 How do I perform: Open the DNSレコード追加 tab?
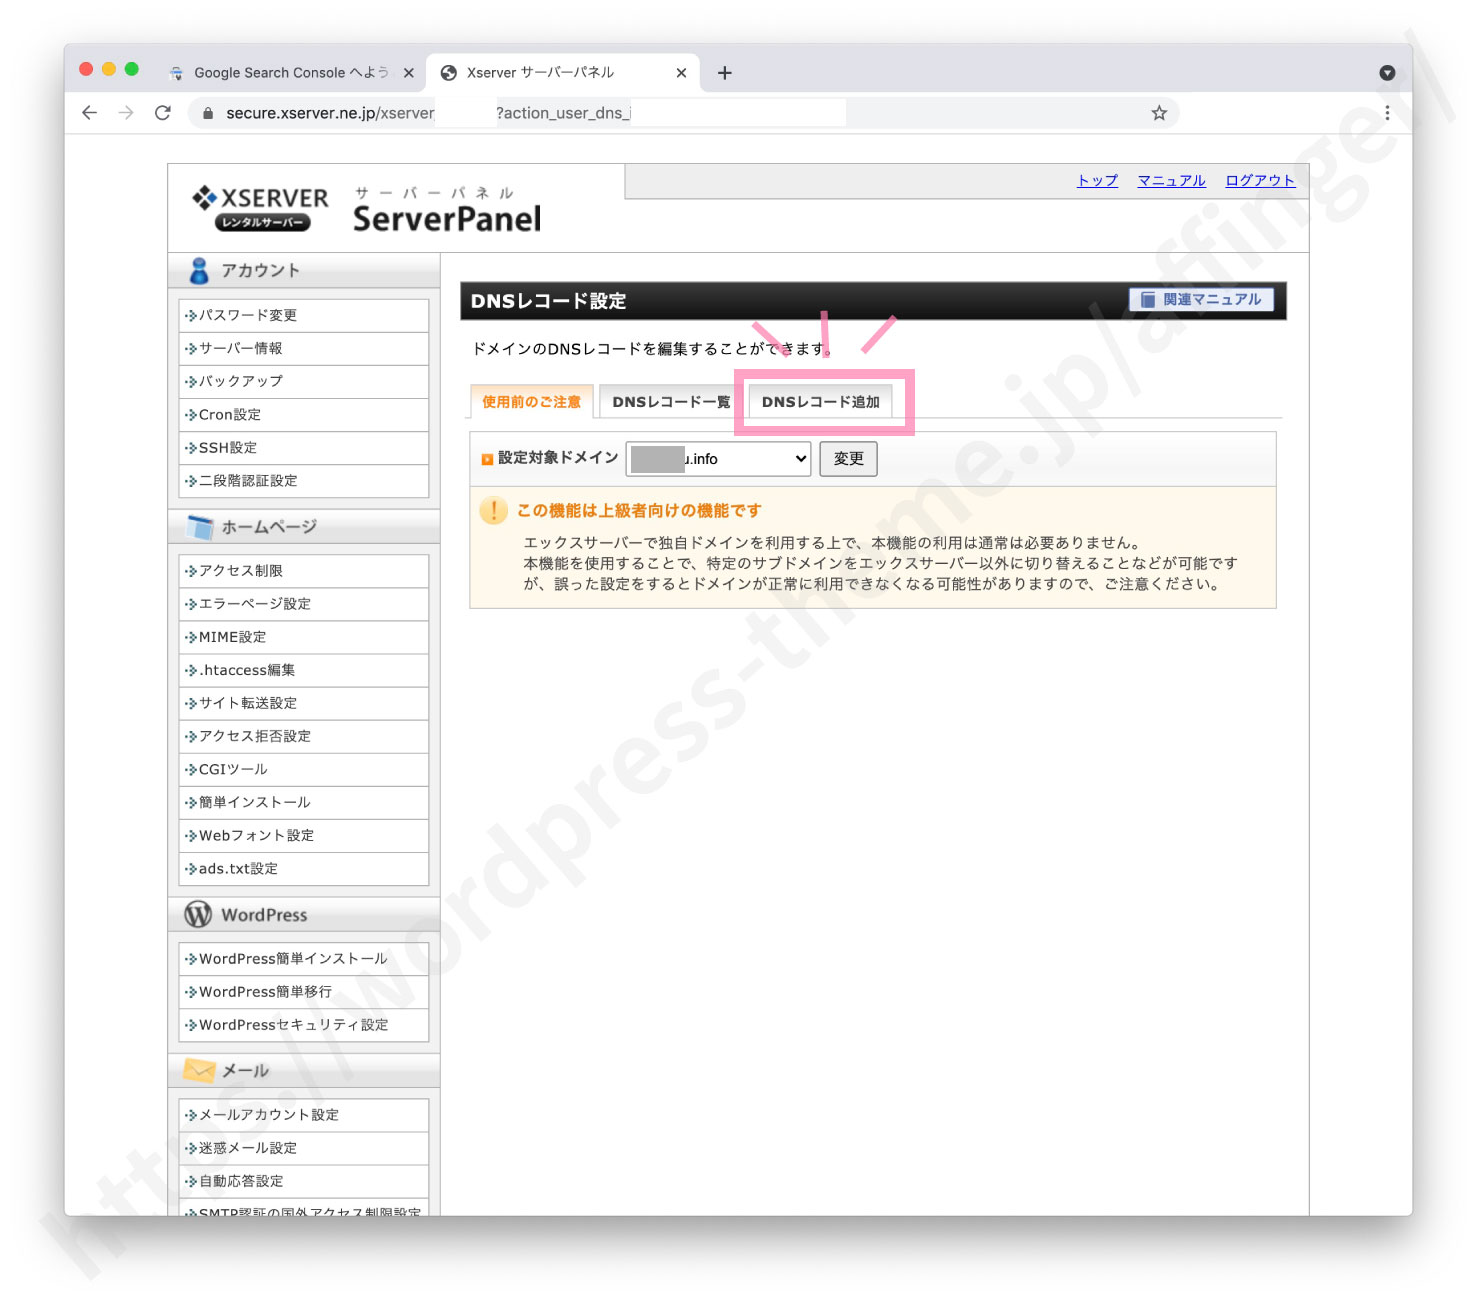tap(820, 402)
